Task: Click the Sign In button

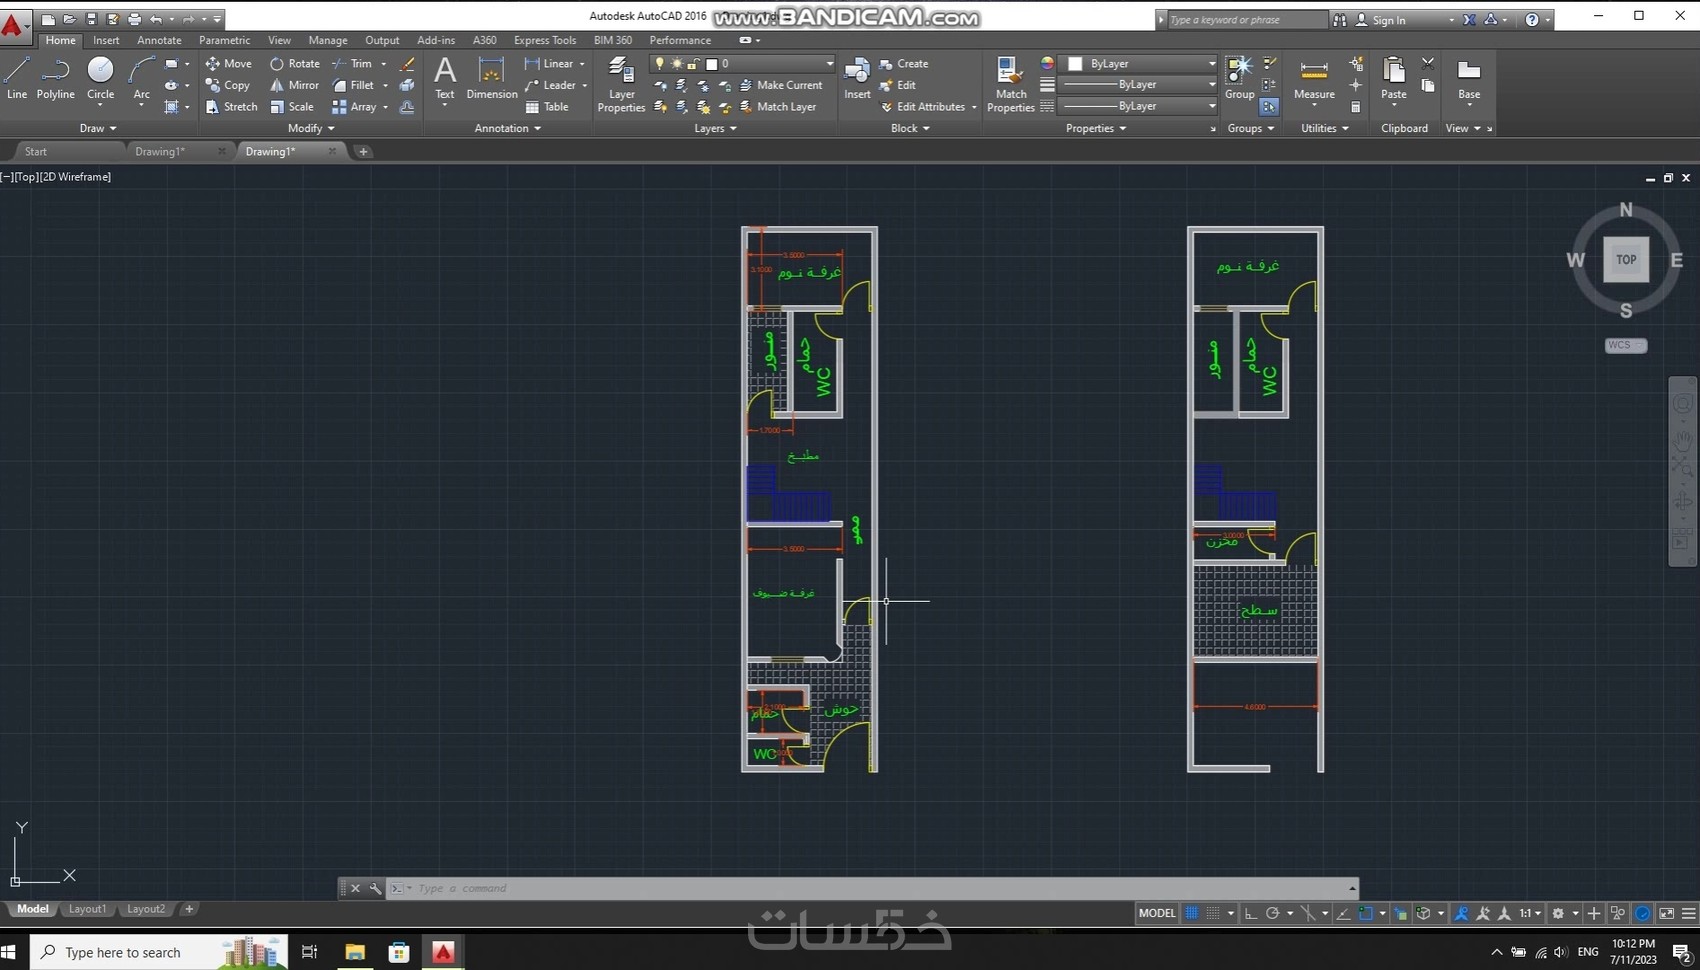Action: [x=1388, y=20]
